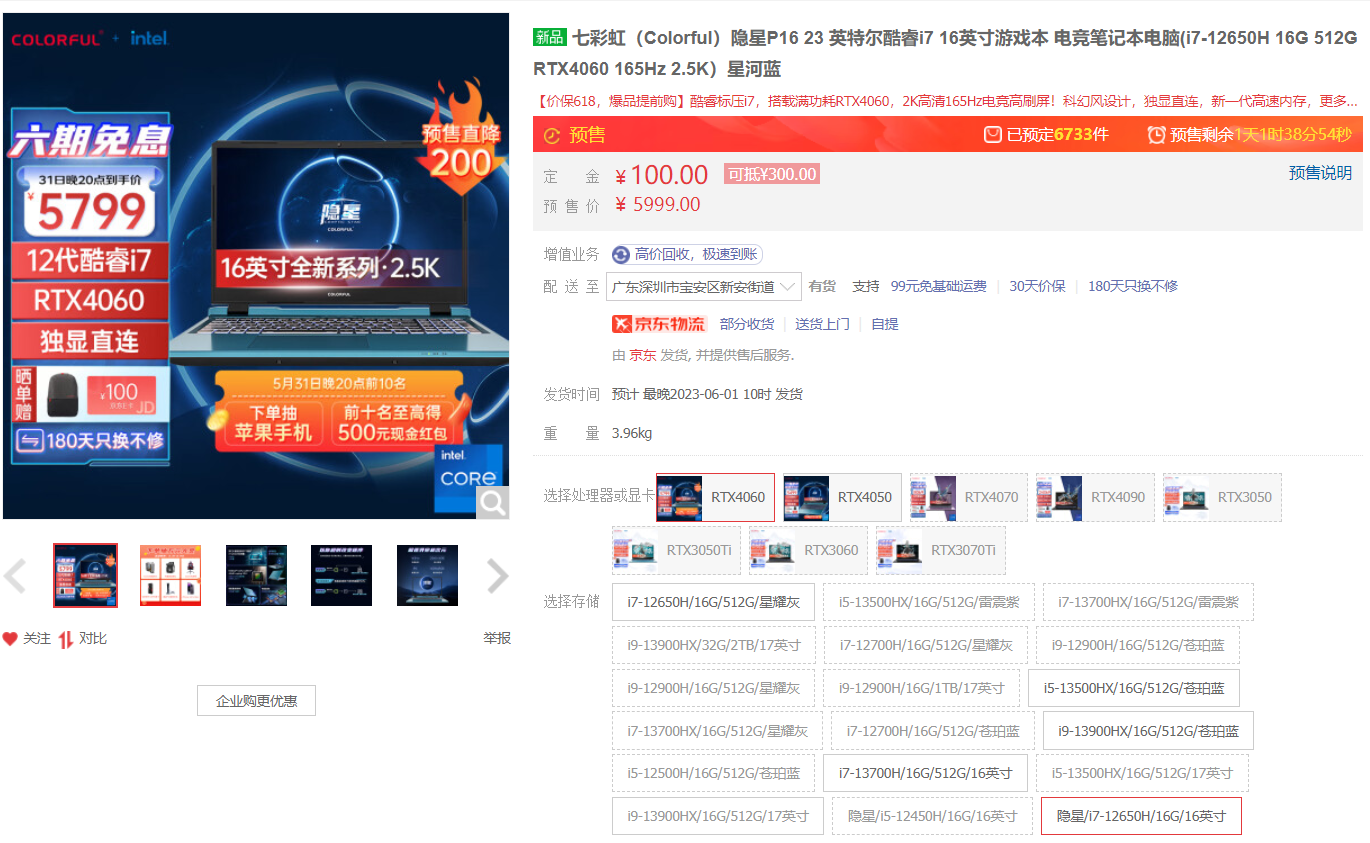Screen dimensions: 1370x843
Task: Select the second thumbnail with orange accessories
Action: coord(171,575)
